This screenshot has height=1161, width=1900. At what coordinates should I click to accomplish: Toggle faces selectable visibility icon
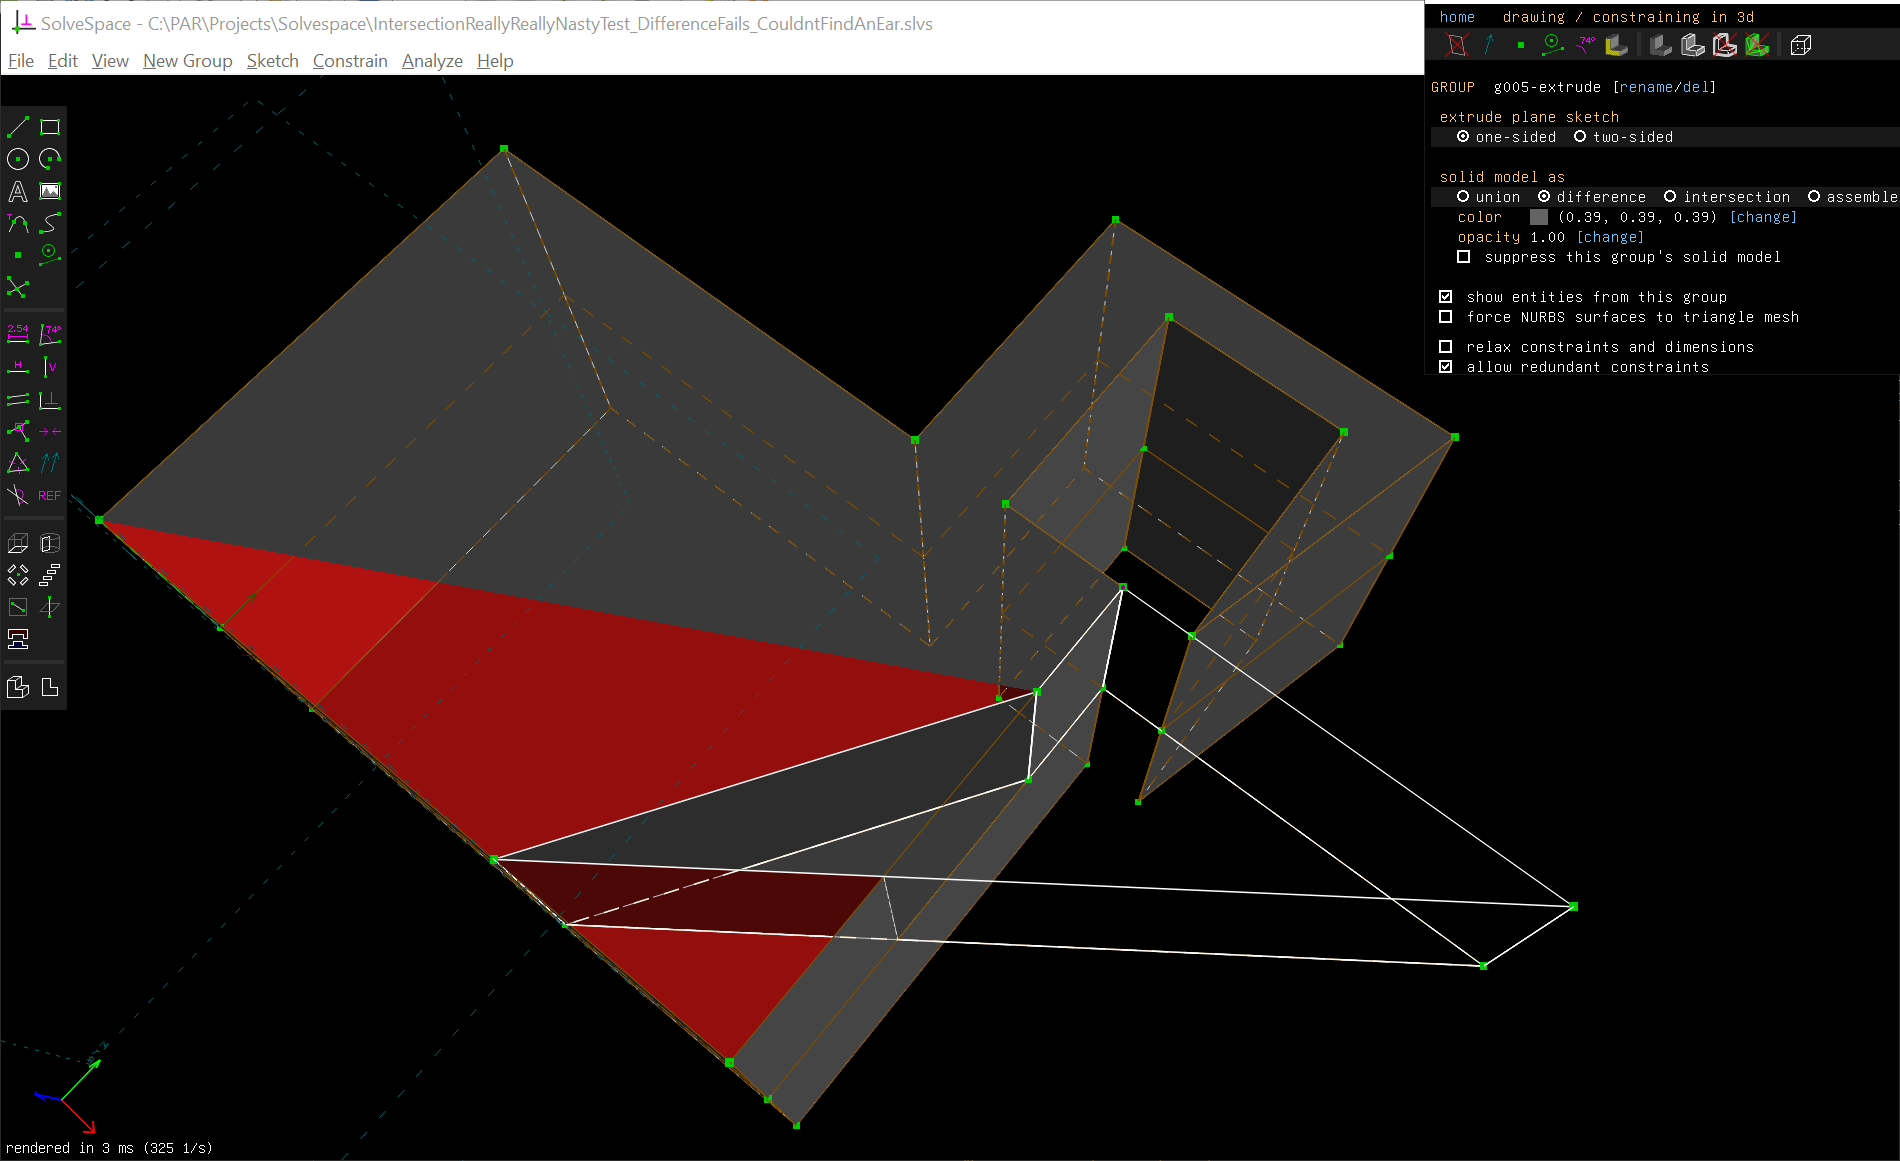click(x=1617, y=45)
